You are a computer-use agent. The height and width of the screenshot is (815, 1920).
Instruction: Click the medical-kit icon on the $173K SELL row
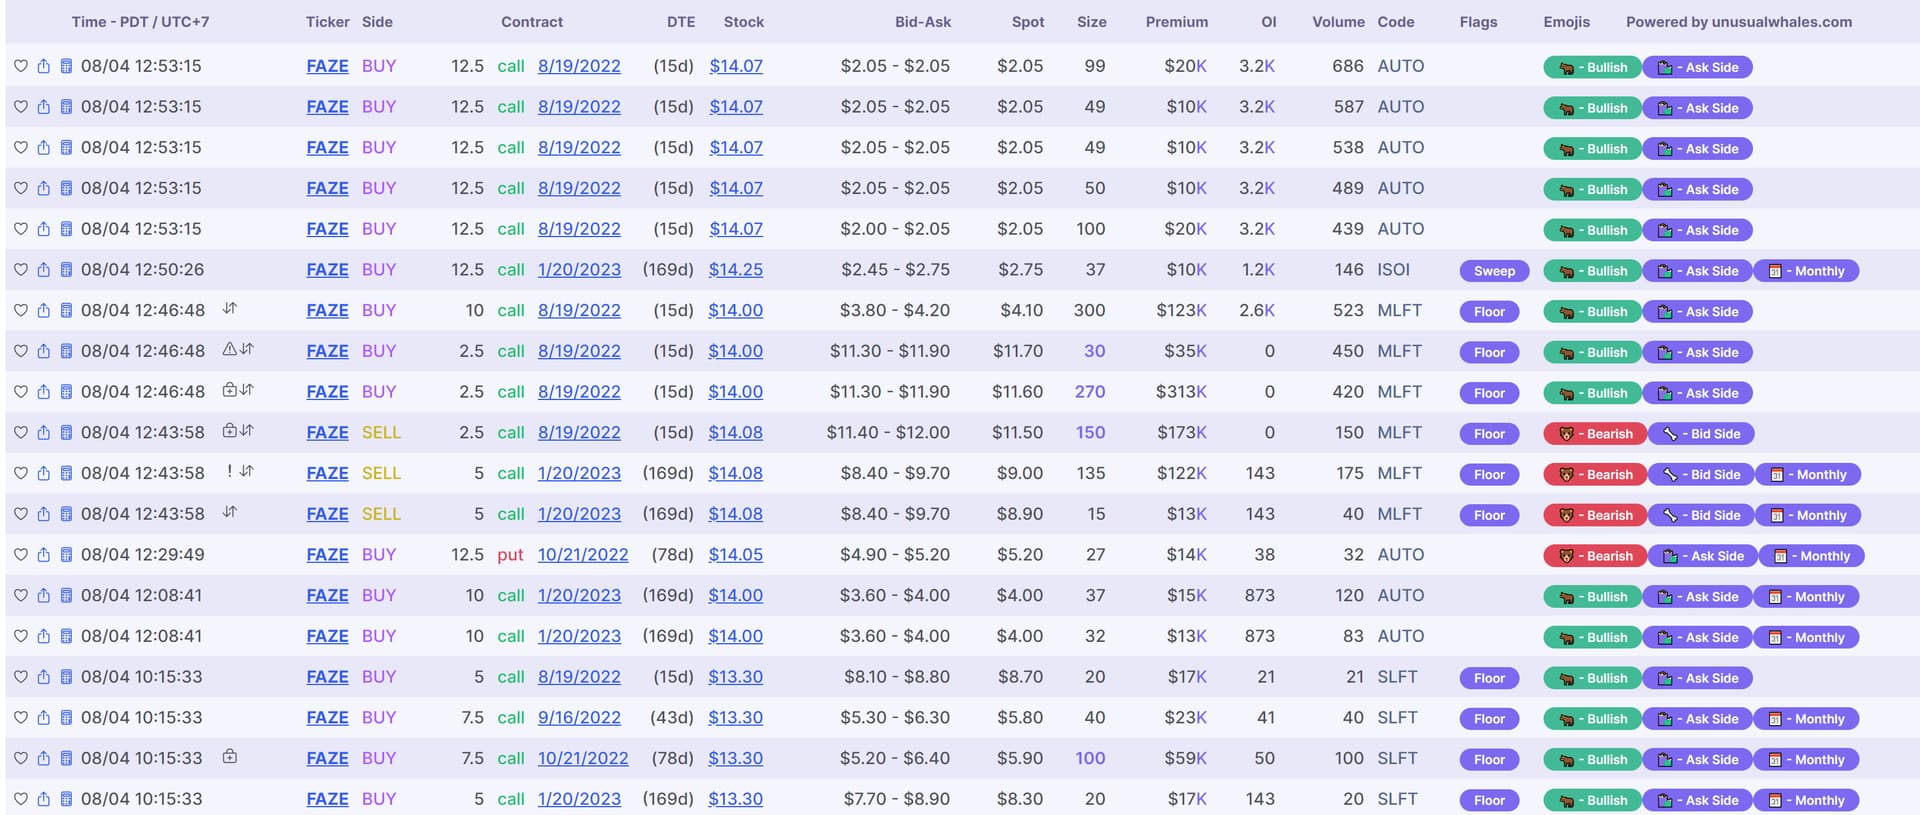pyautogui.click(x=229, y=431)
